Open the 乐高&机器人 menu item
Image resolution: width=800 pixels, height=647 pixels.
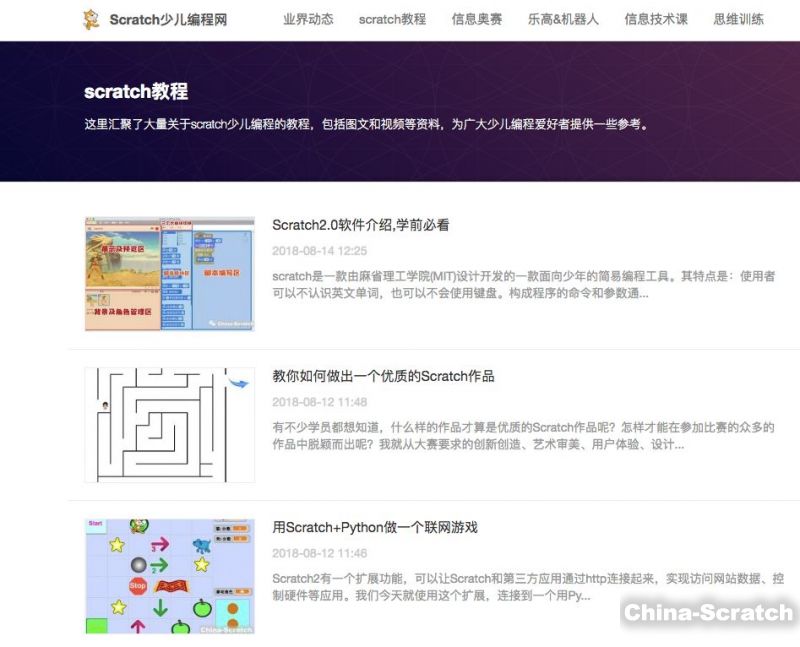coord(563,19)
